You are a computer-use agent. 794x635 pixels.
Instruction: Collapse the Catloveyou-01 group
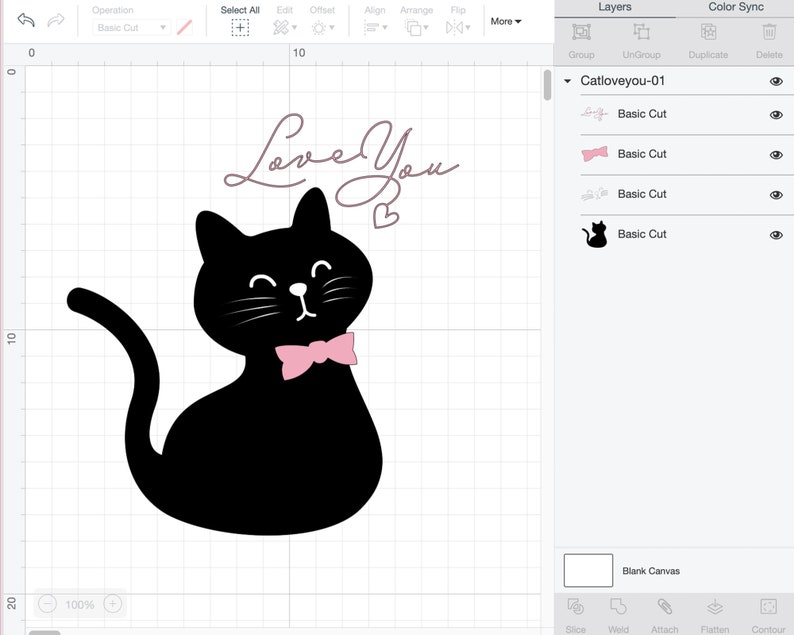(x=568, y=81)
